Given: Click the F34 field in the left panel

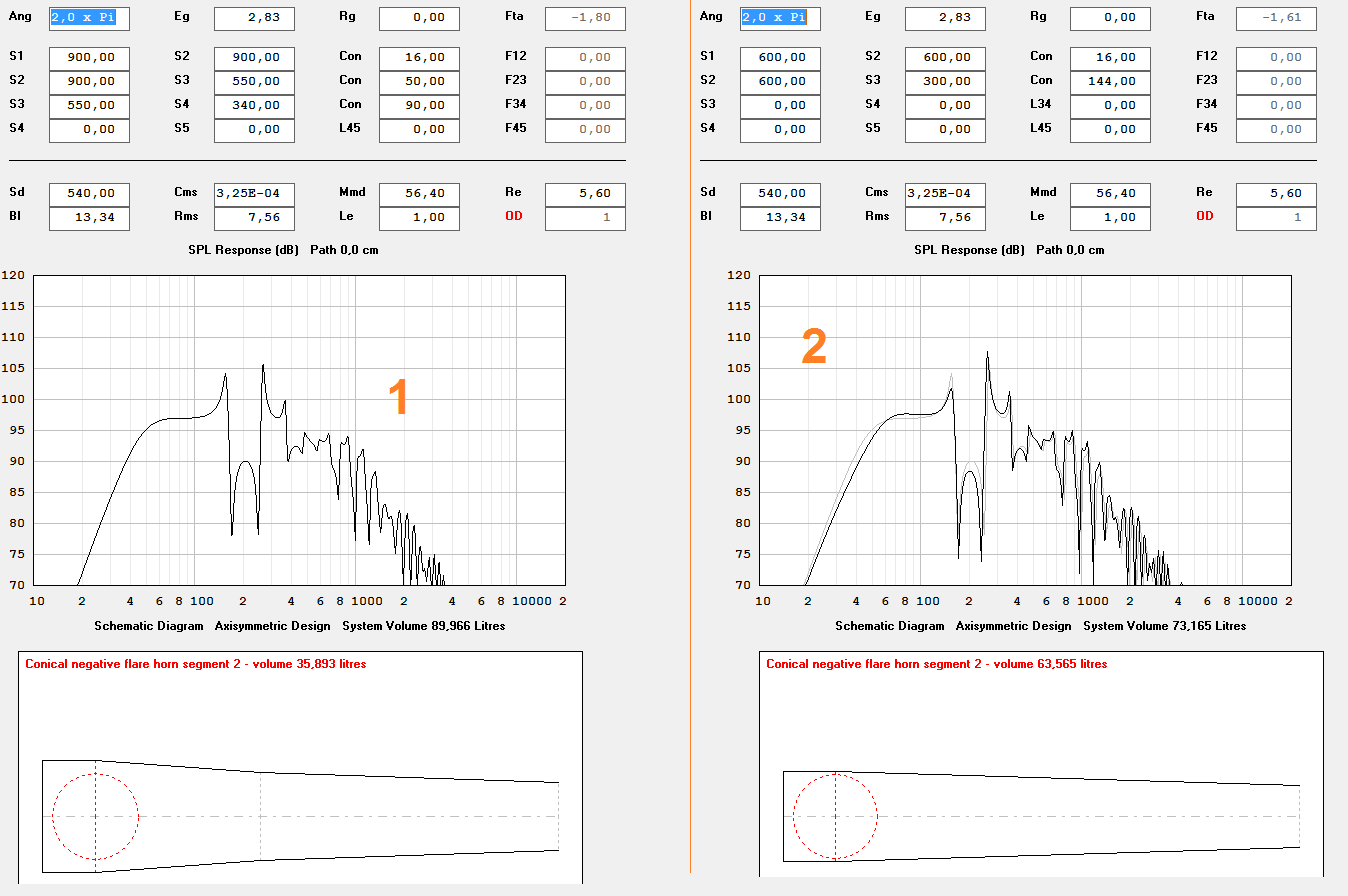Looking at the screenshot, I should point(585,106).
